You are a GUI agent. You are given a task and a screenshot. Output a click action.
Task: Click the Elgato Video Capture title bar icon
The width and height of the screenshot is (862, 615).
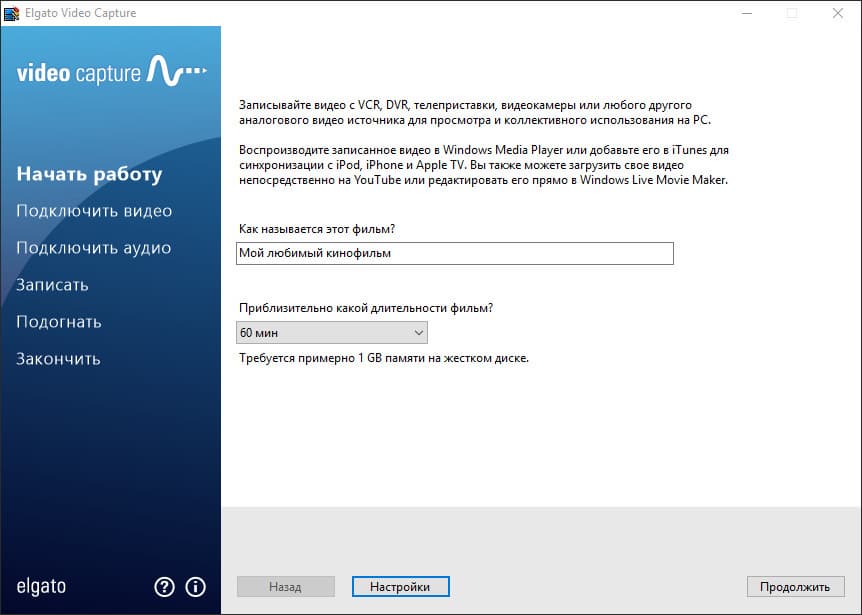[x=12, y=13]
